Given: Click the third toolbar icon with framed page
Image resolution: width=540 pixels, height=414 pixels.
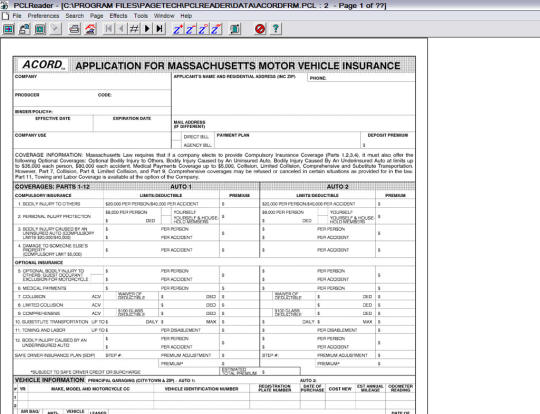Looking at the screenshot, I should [40, 29].
